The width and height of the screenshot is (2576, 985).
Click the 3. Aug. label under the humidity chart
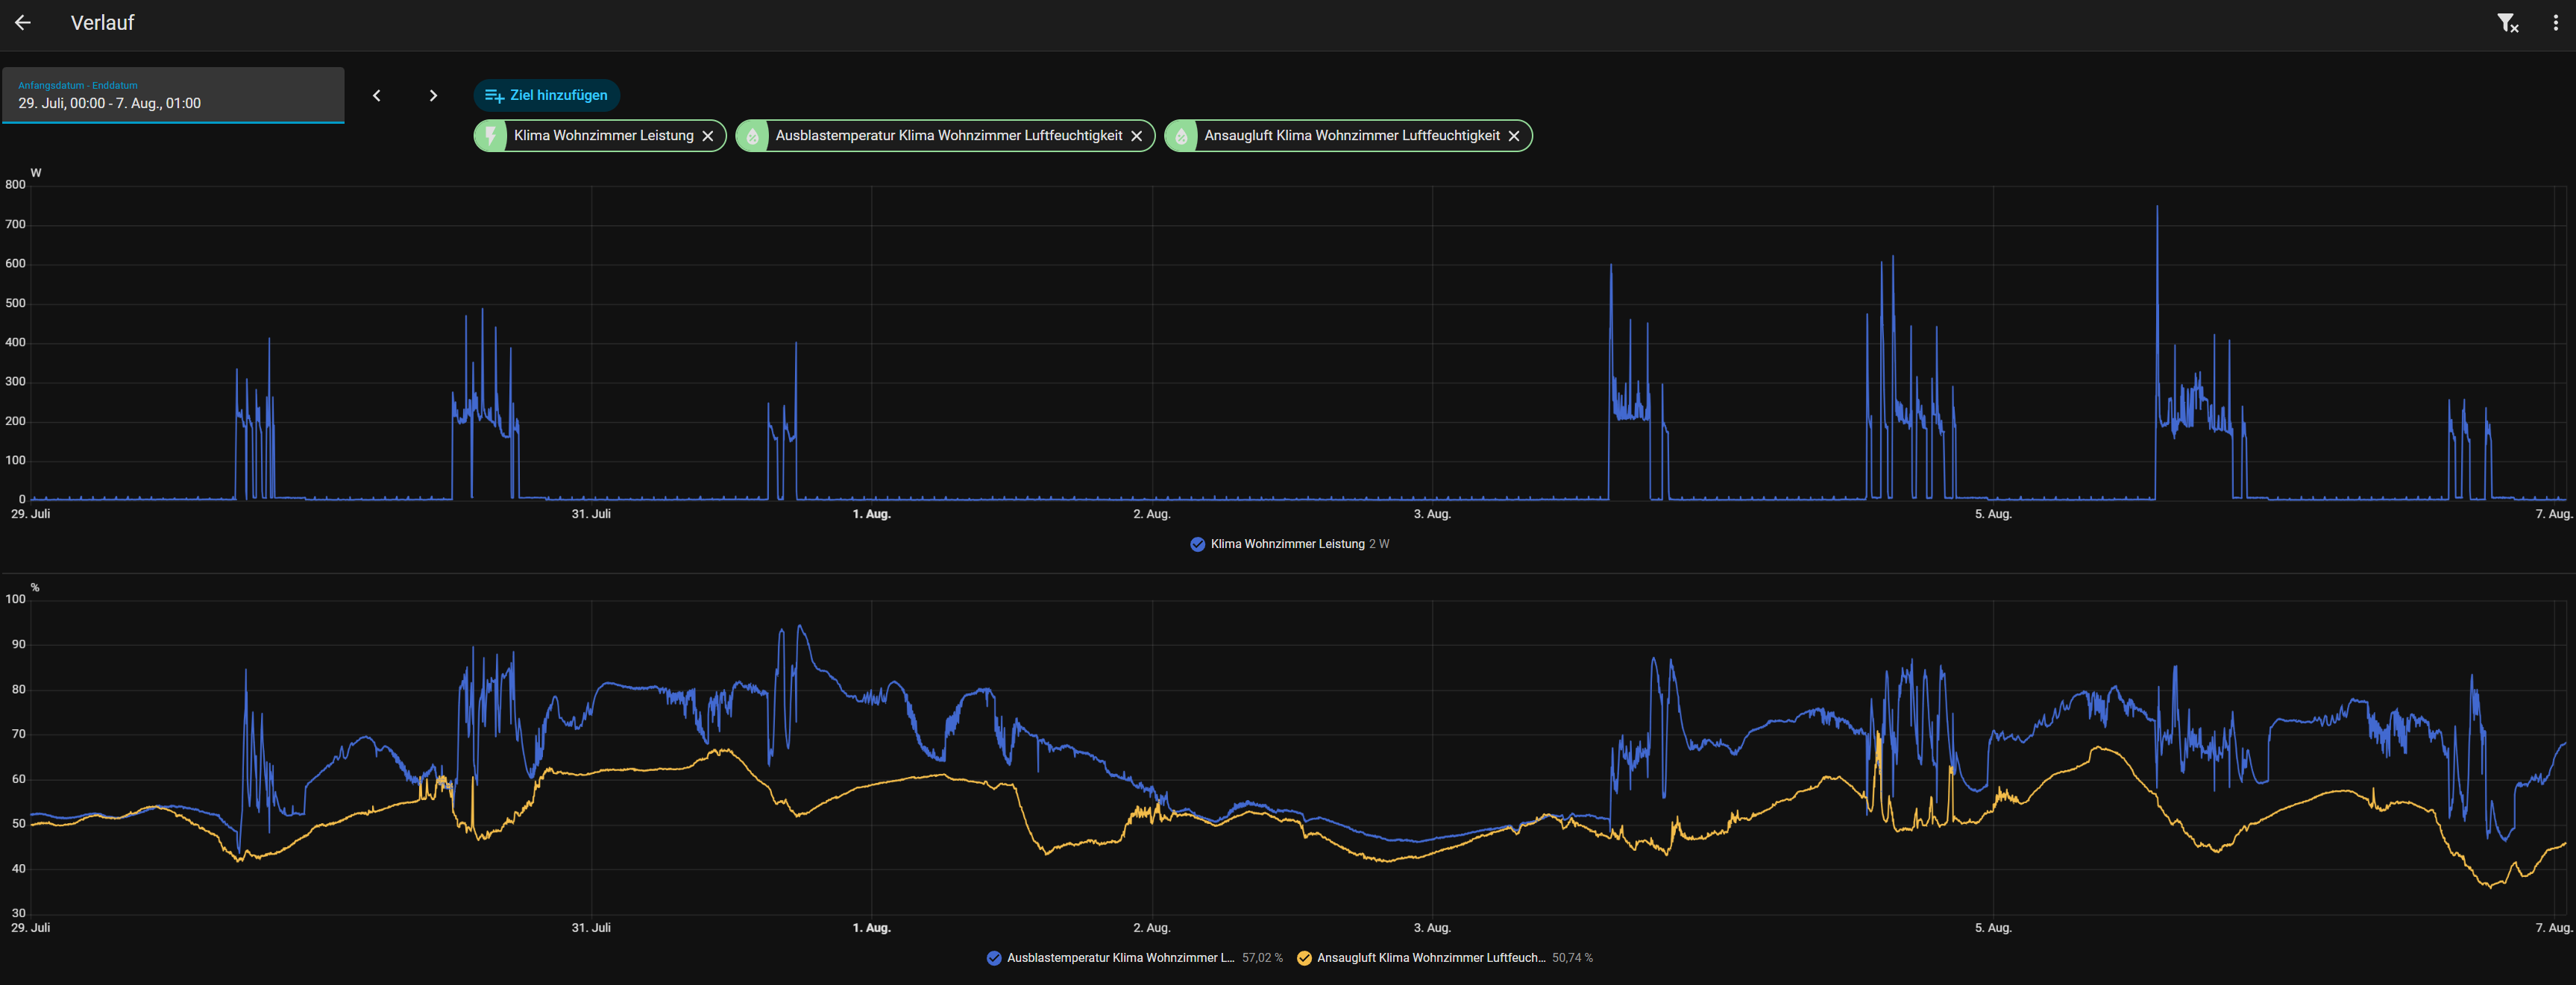tap(1432, 929)
